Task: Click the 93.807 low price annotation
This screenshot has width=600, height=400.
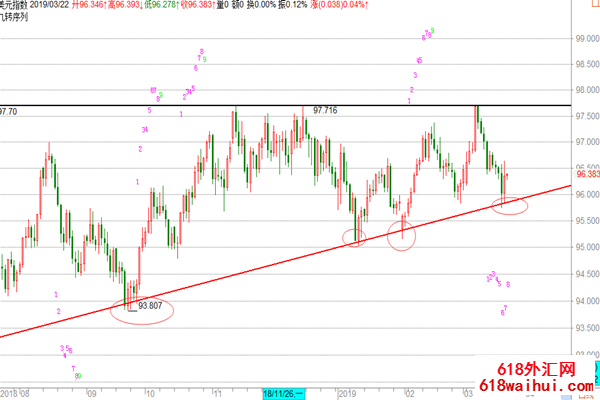Action: (150, 305)
